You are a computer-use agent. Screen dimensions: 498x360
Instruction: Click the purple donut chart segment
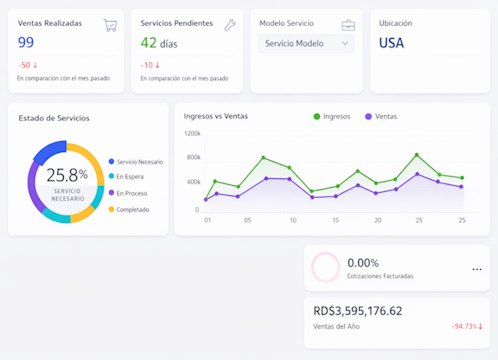[x=34, y=186]
